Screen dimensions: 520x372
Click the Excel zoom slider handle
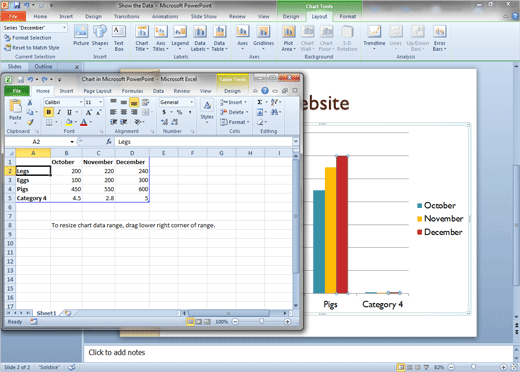(261, 321)
